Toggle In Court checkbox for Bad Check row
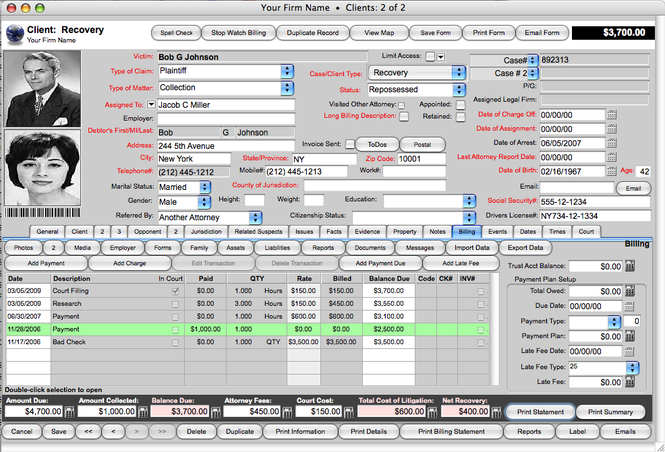Image resolution: width=665 pixels, height=452 pixels. [175, 342]
